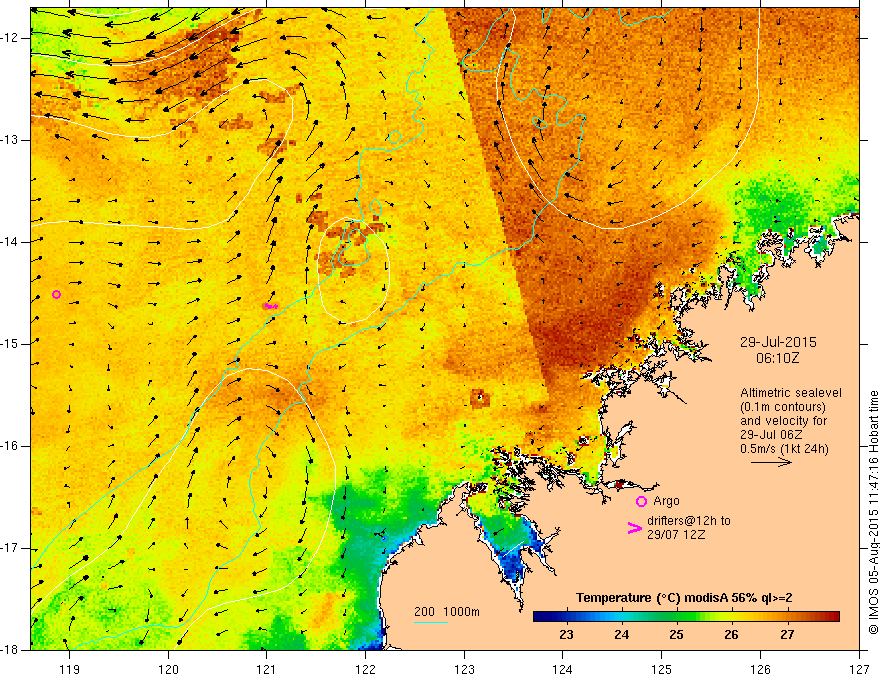Screen dimensions: 880x680
Task: Click the closed white sea-level contour eddy near 122E
Action: pos(354,270)
